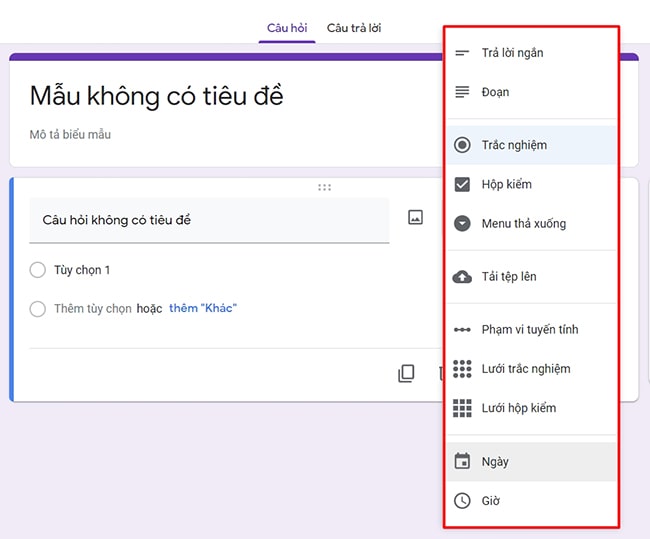
Task: Pick Lưới hộp kiểm from the dropdown list
Action: pyautogui.click(x=518, y=408)
